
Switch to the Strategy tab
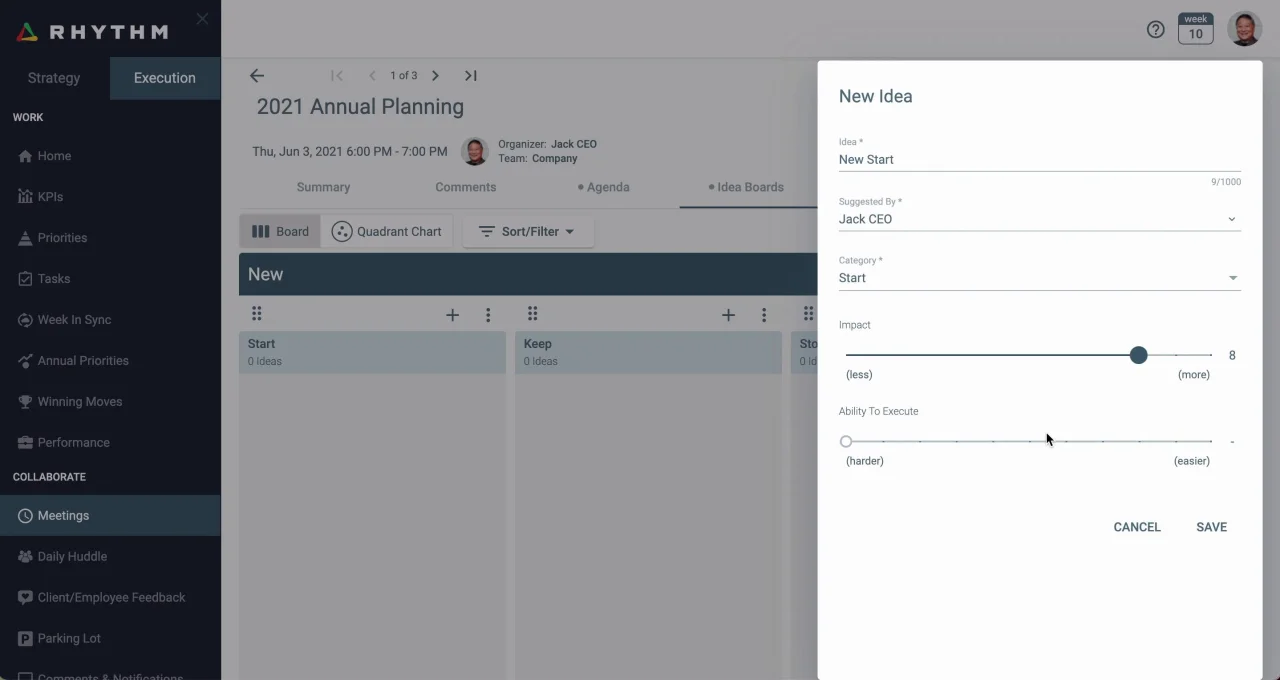pos(54,78)
